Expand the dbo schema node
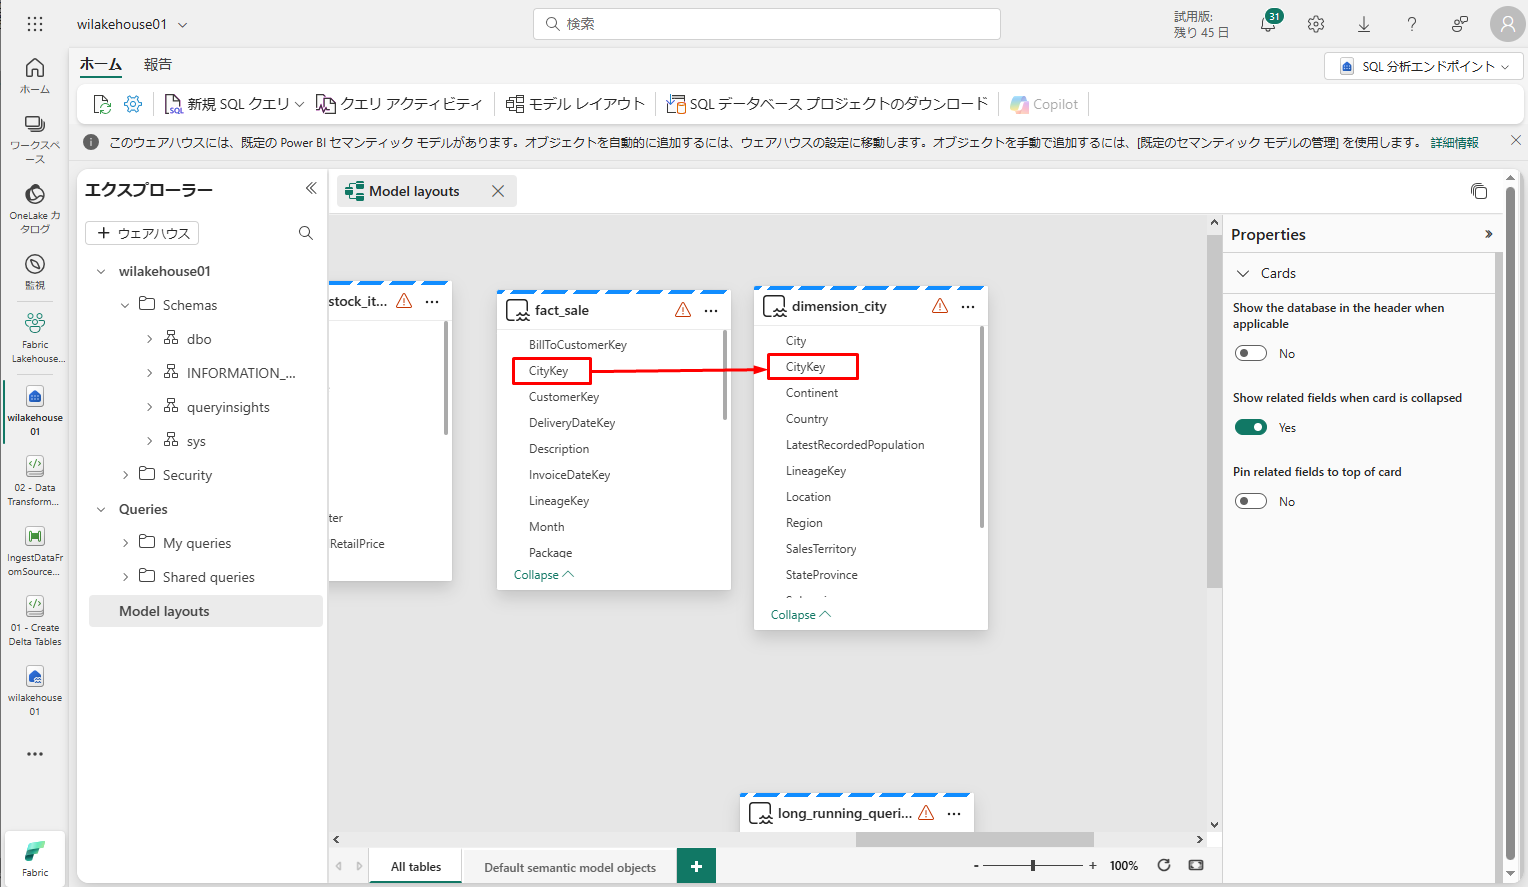The image size is (1528, 887). [150, 339]
